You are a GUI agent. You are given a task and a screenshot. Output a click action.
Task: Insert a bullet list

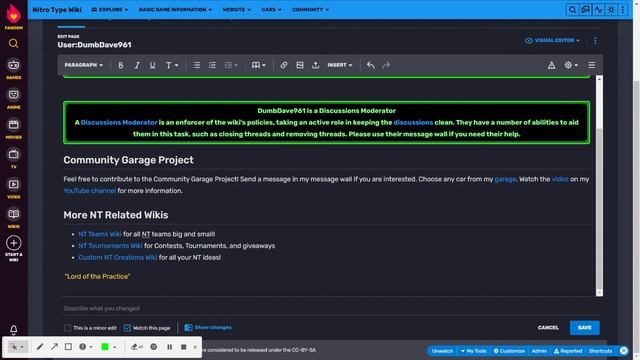[x=196, y=65]
